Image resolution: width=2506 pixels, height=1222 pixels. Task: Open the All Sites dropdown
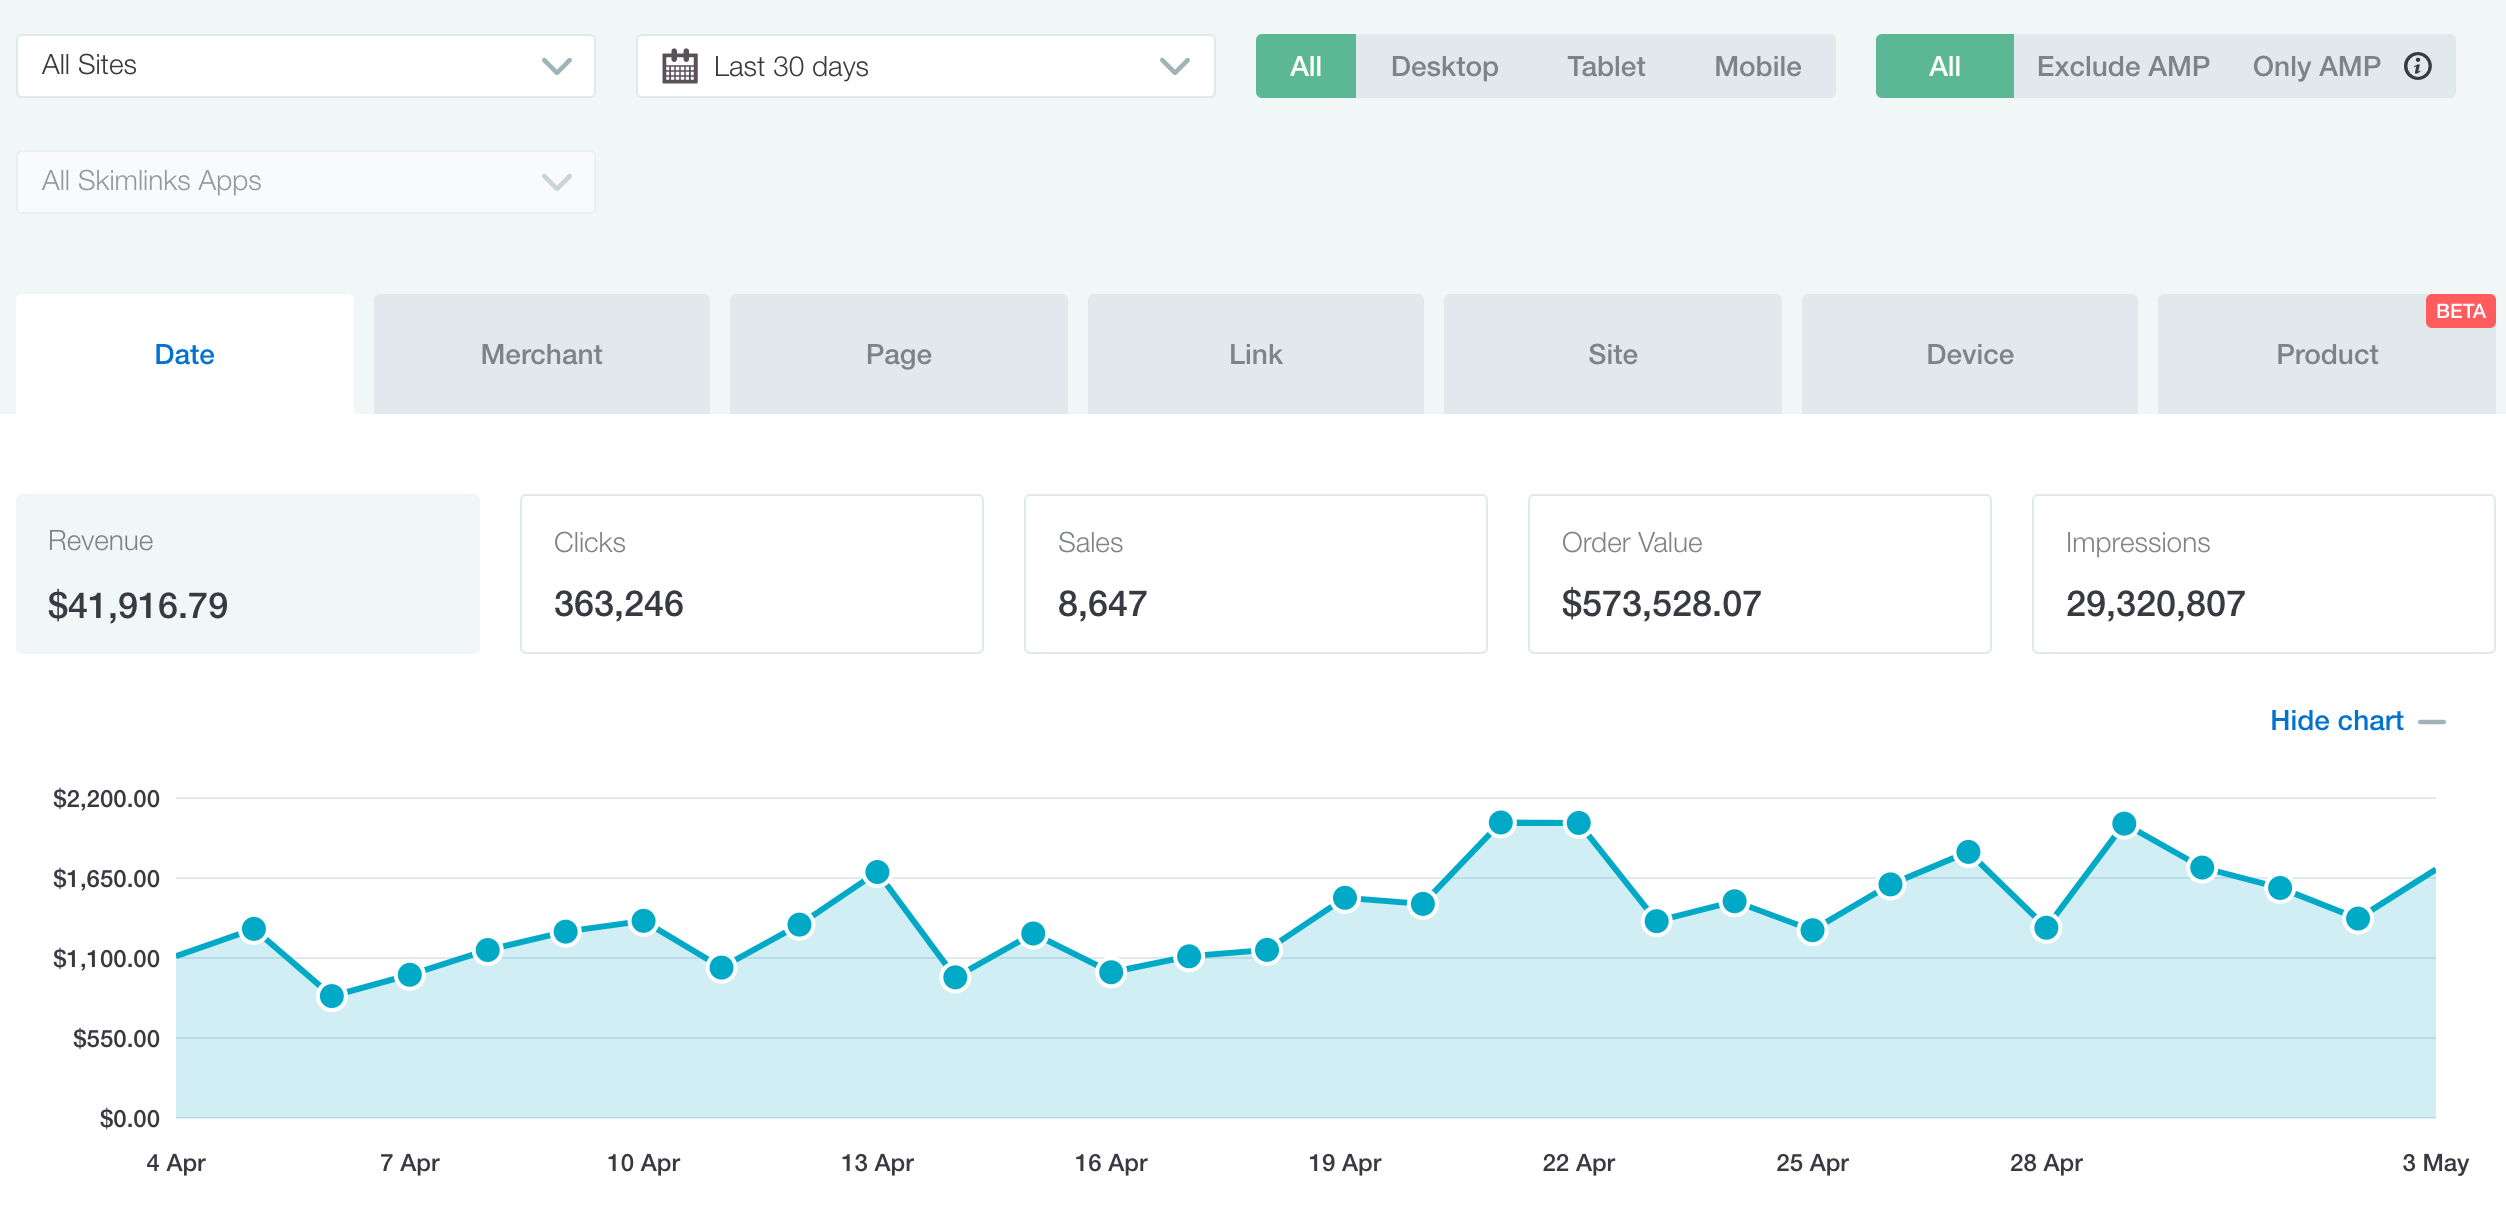coord(300,66)
